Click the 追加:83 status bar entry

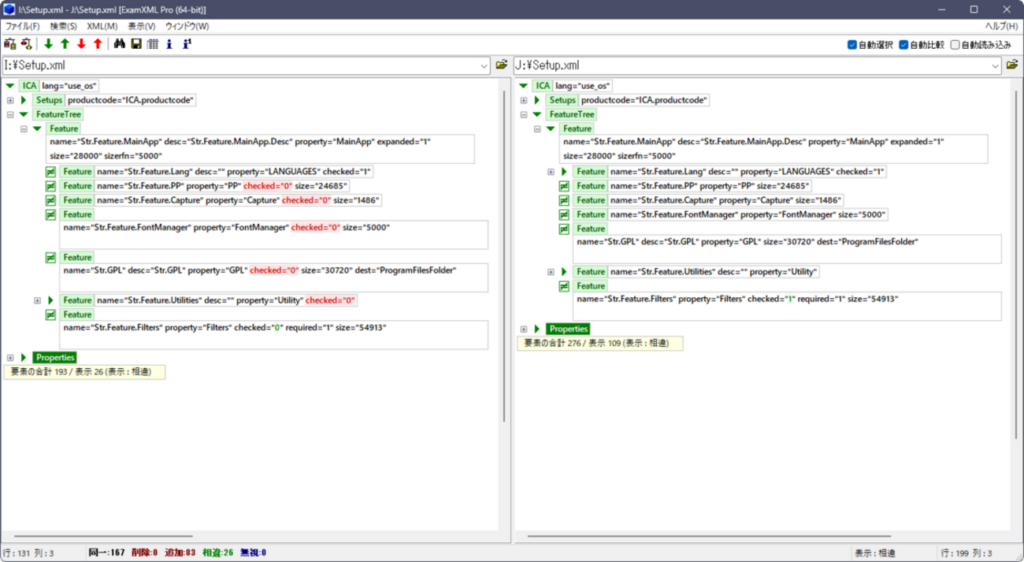tap(180, 553)
